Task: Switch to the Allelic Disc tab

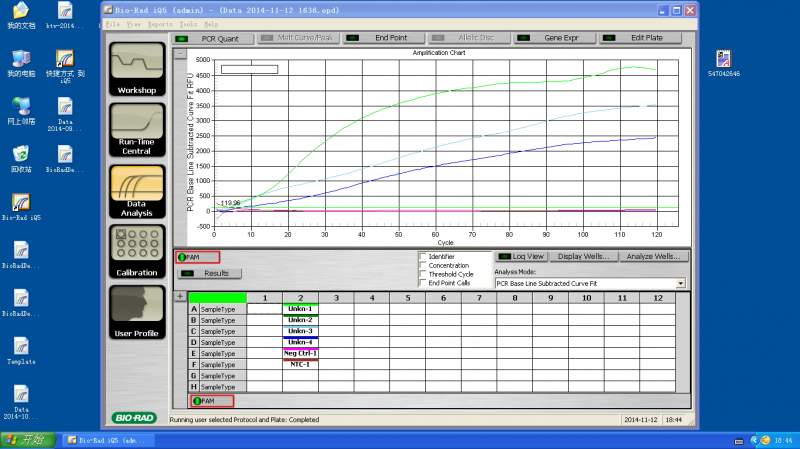Action: tap(469, 38)
